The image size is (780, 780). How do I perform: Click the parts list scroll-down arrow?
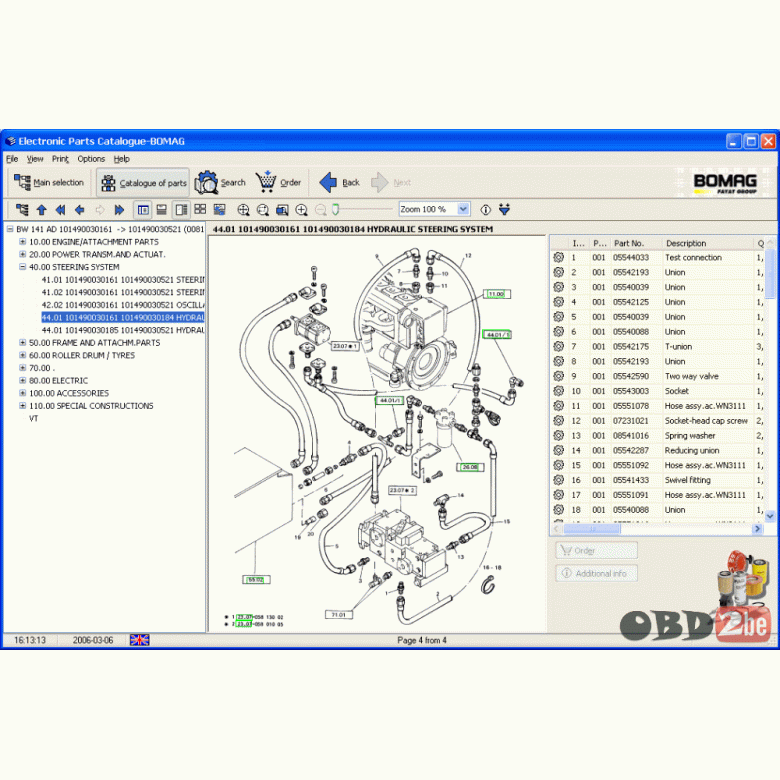[770, 516]
